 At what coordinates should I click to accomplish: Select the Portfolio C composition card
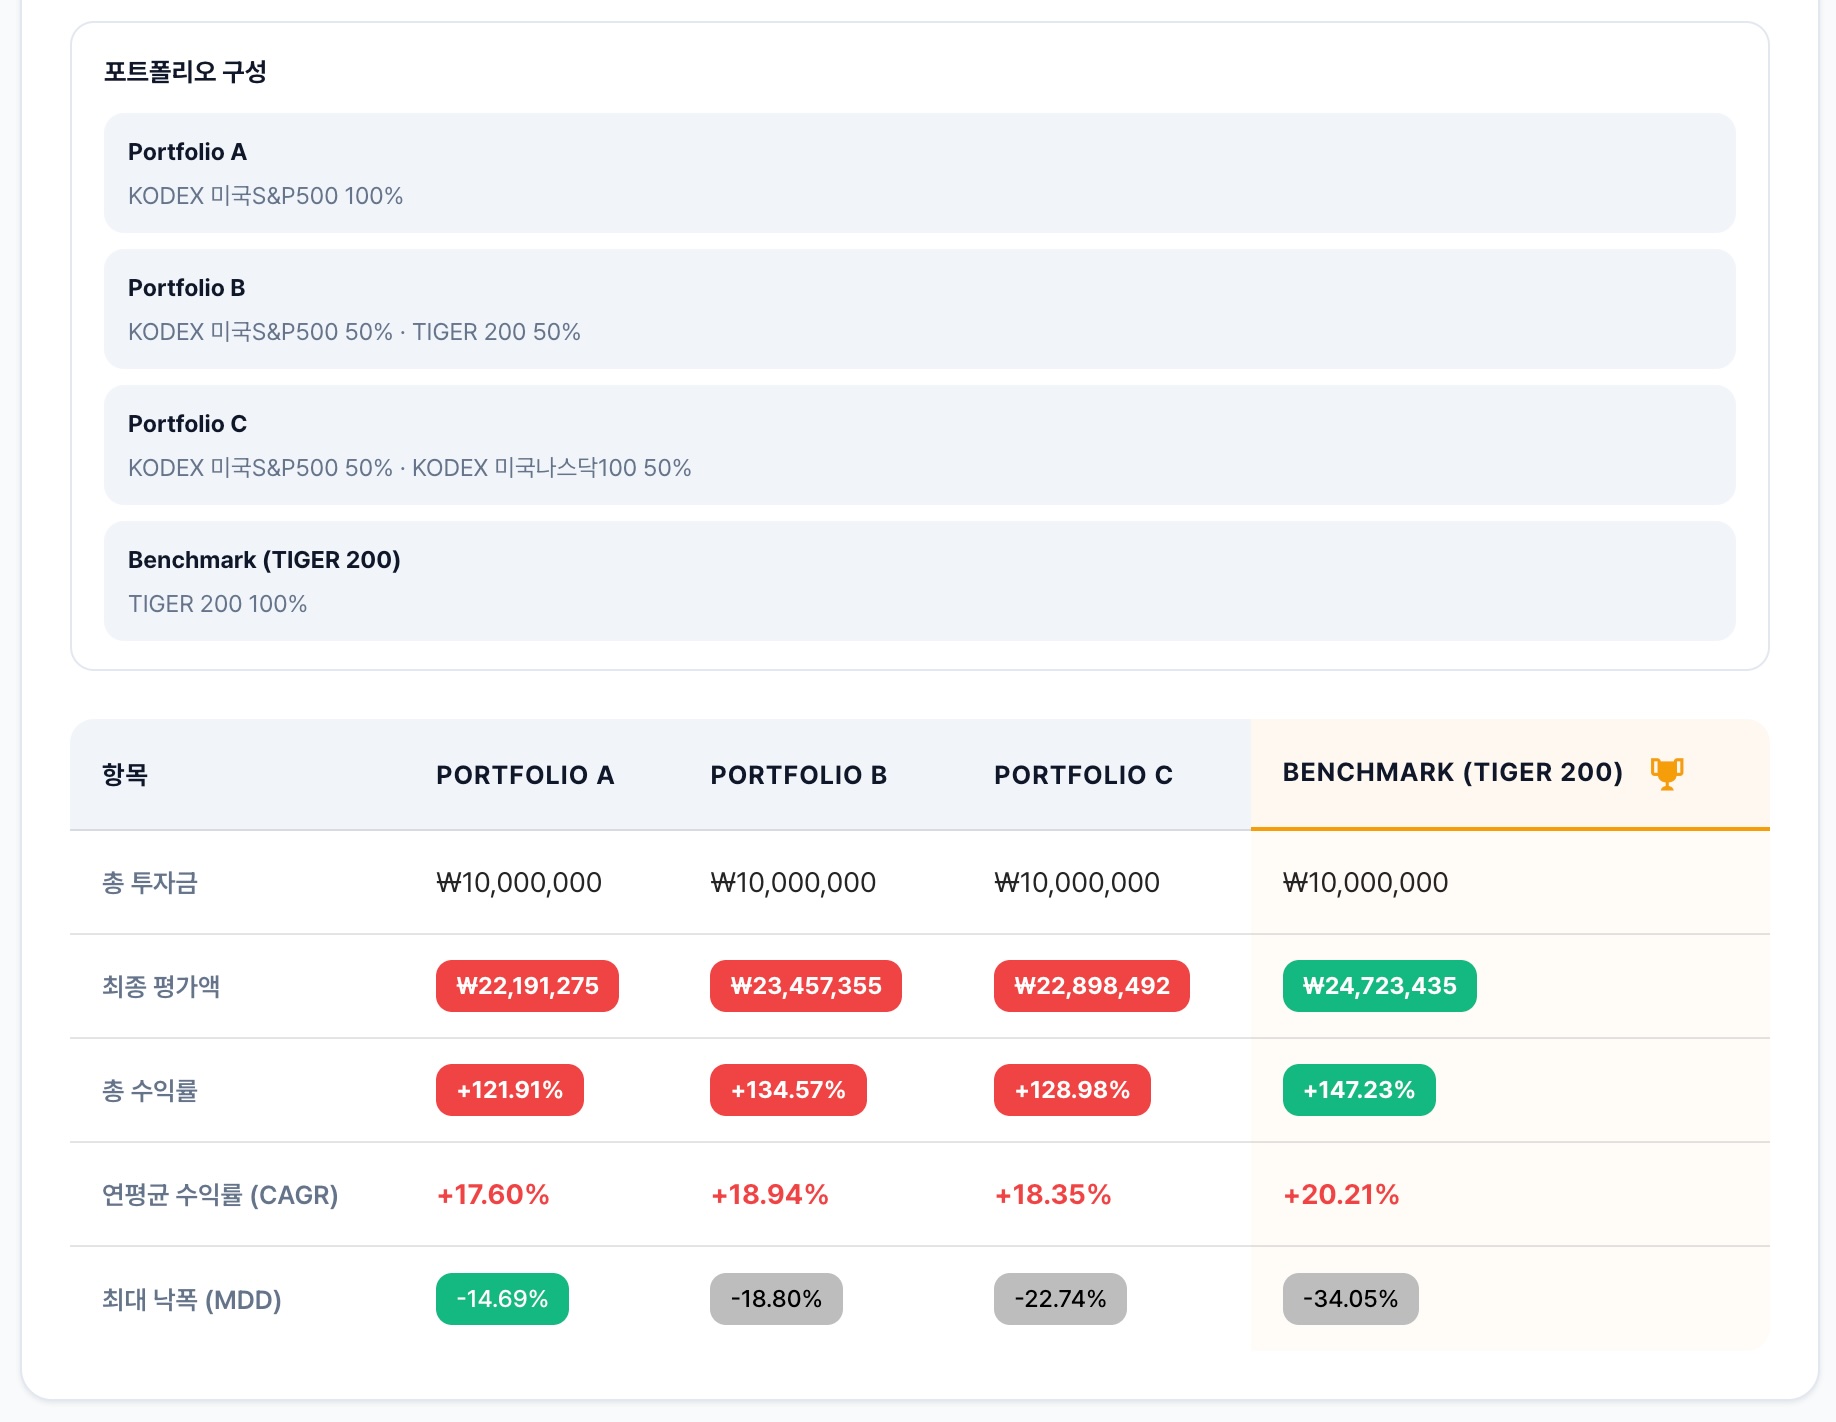pos(918,445)
